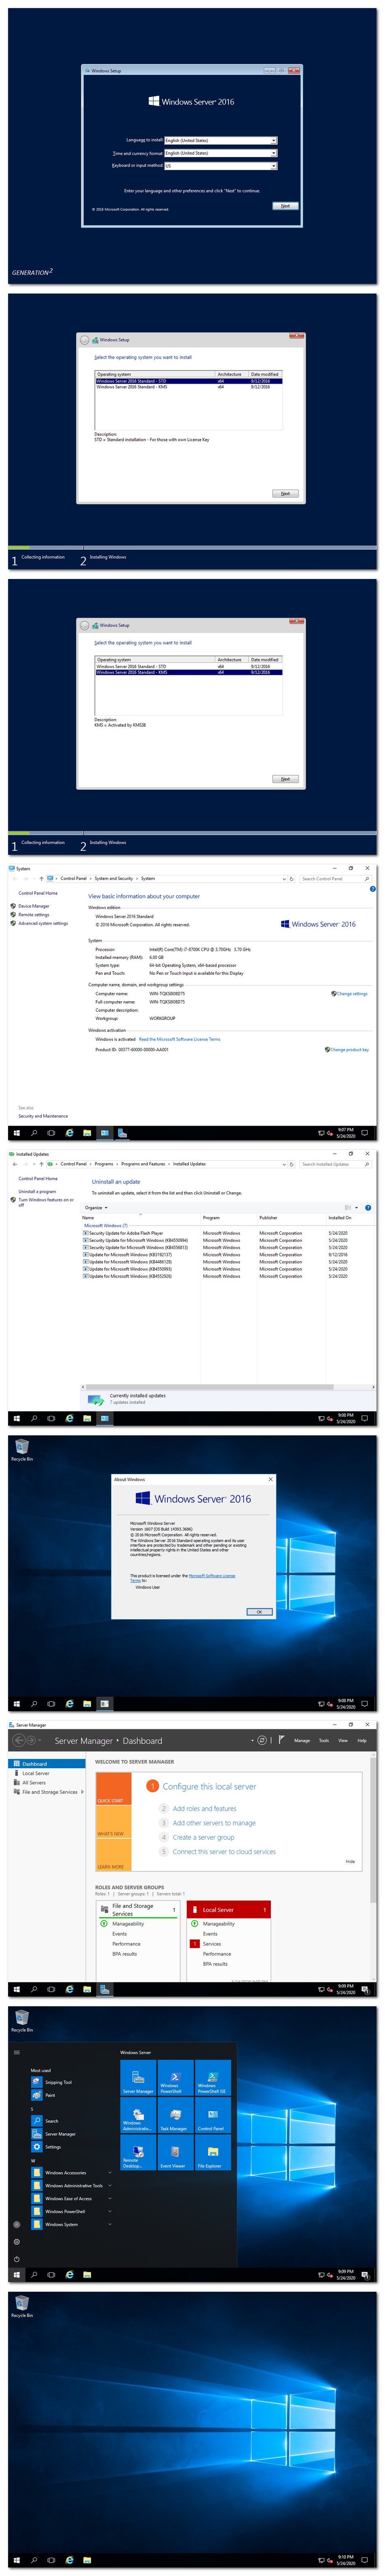Open the Organize dropdown in Installed Updates
This screenshot has height=2576, width=385.
coord(96,1208)
